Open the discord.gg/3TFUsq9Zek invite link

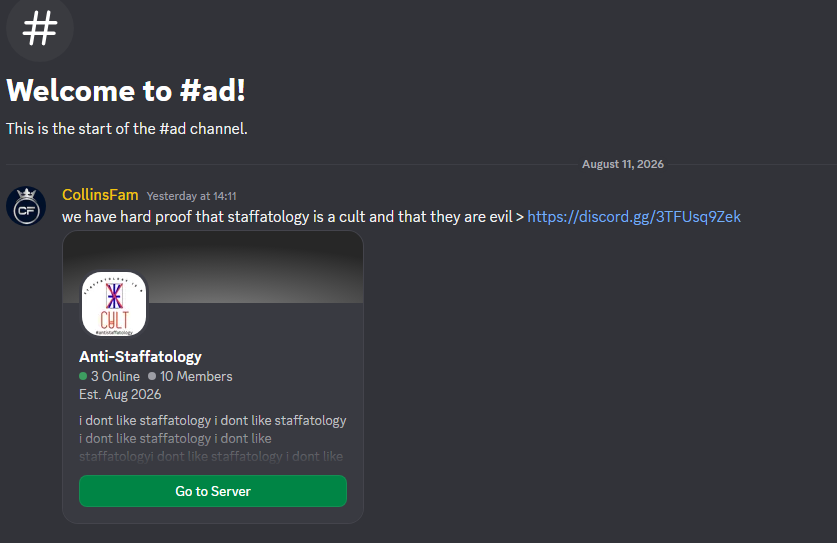click(634, 216)
